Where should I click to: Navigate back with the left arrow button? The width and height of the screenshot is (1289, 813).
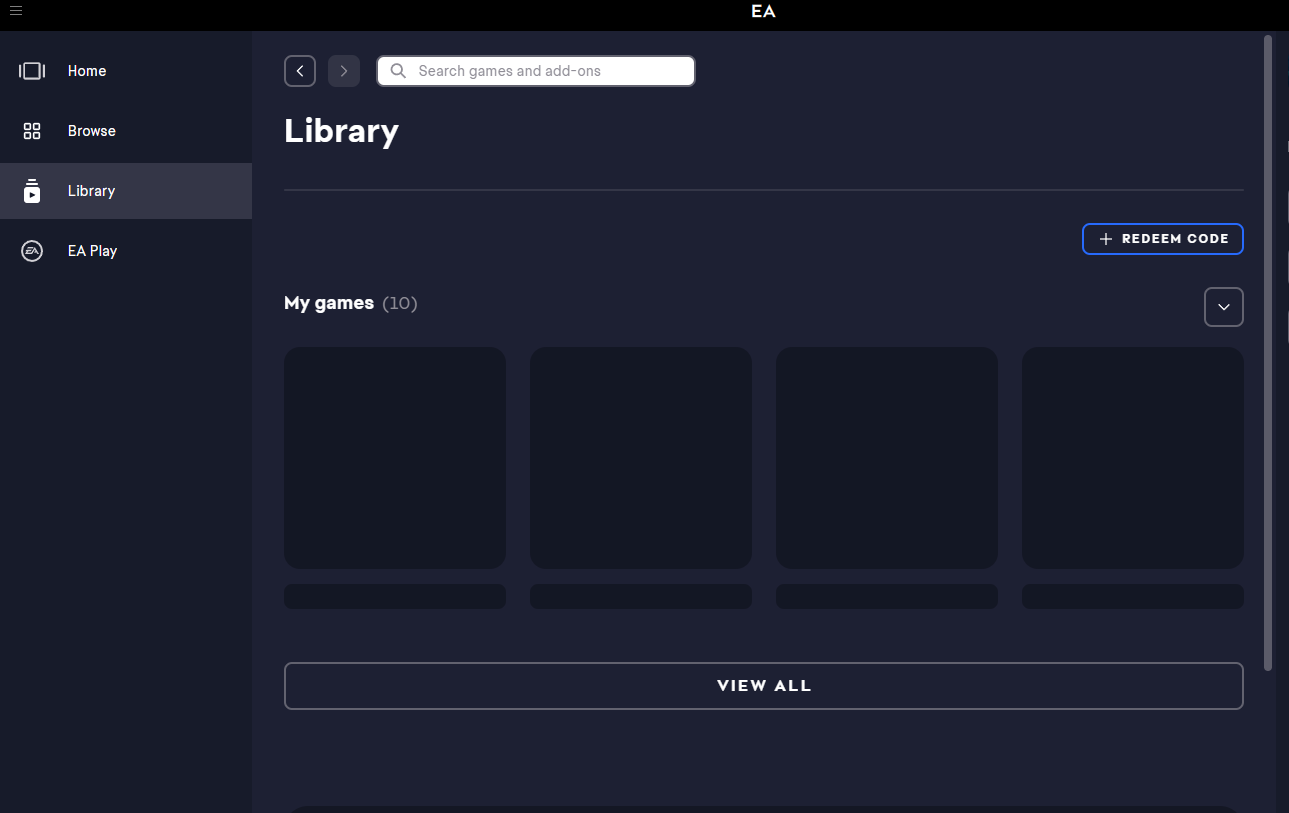(x=300, y=71)
